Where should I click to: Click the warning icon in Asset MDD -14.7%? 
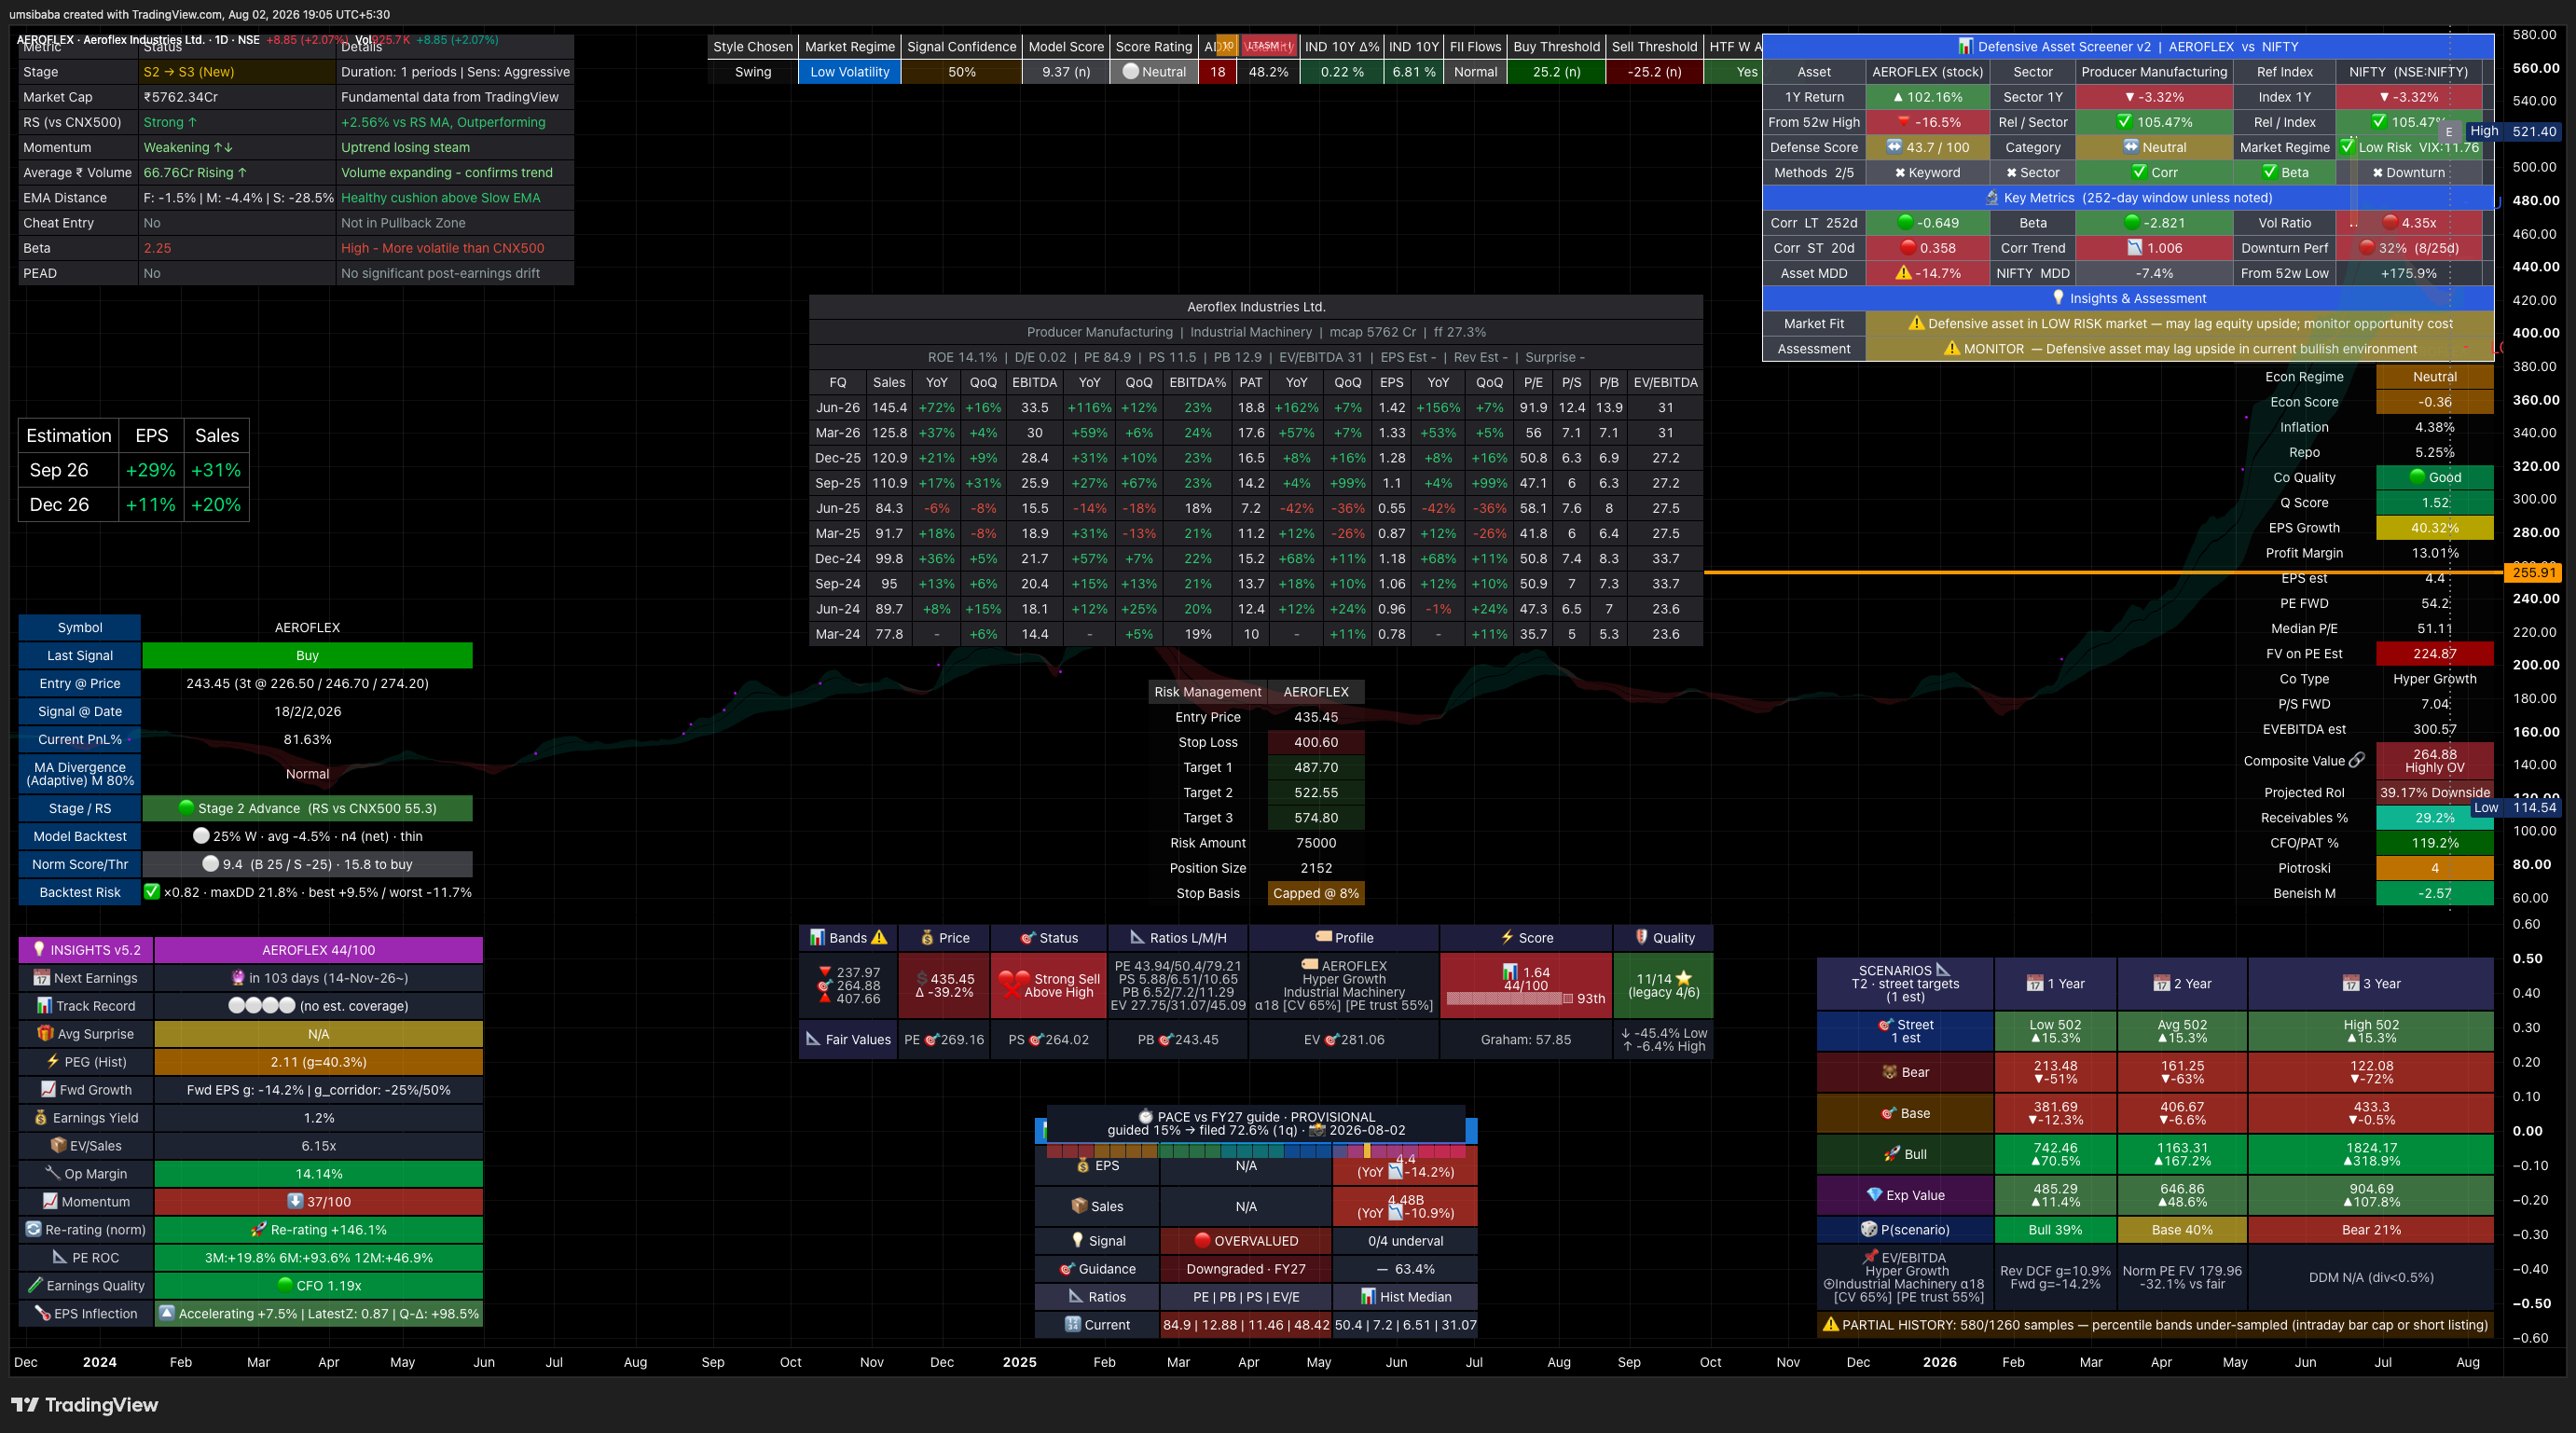[1903, 272]
